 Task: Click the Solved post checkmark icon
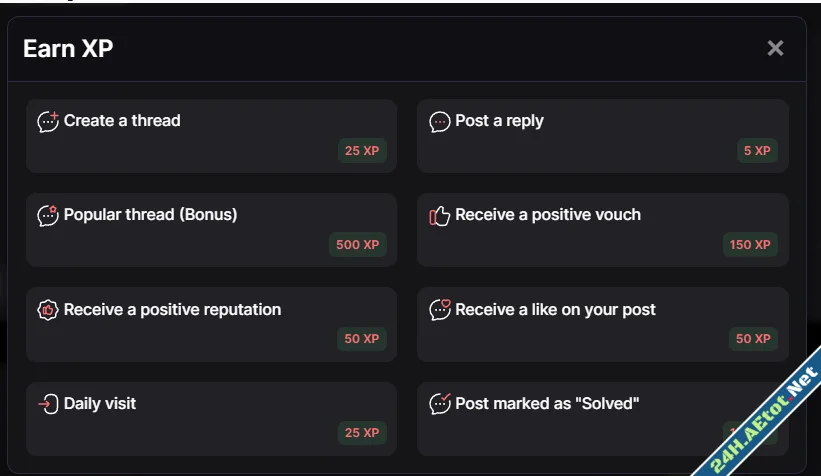click(440, 404)
